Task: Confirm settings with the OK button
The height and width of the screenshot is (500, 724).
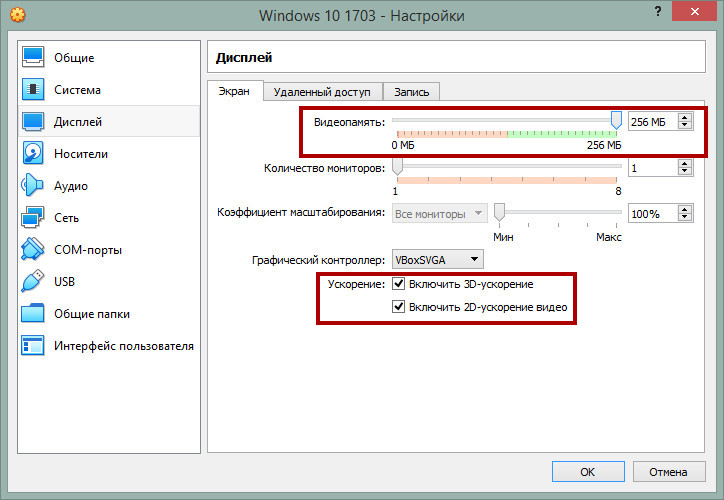Action: tap(588, 472)
